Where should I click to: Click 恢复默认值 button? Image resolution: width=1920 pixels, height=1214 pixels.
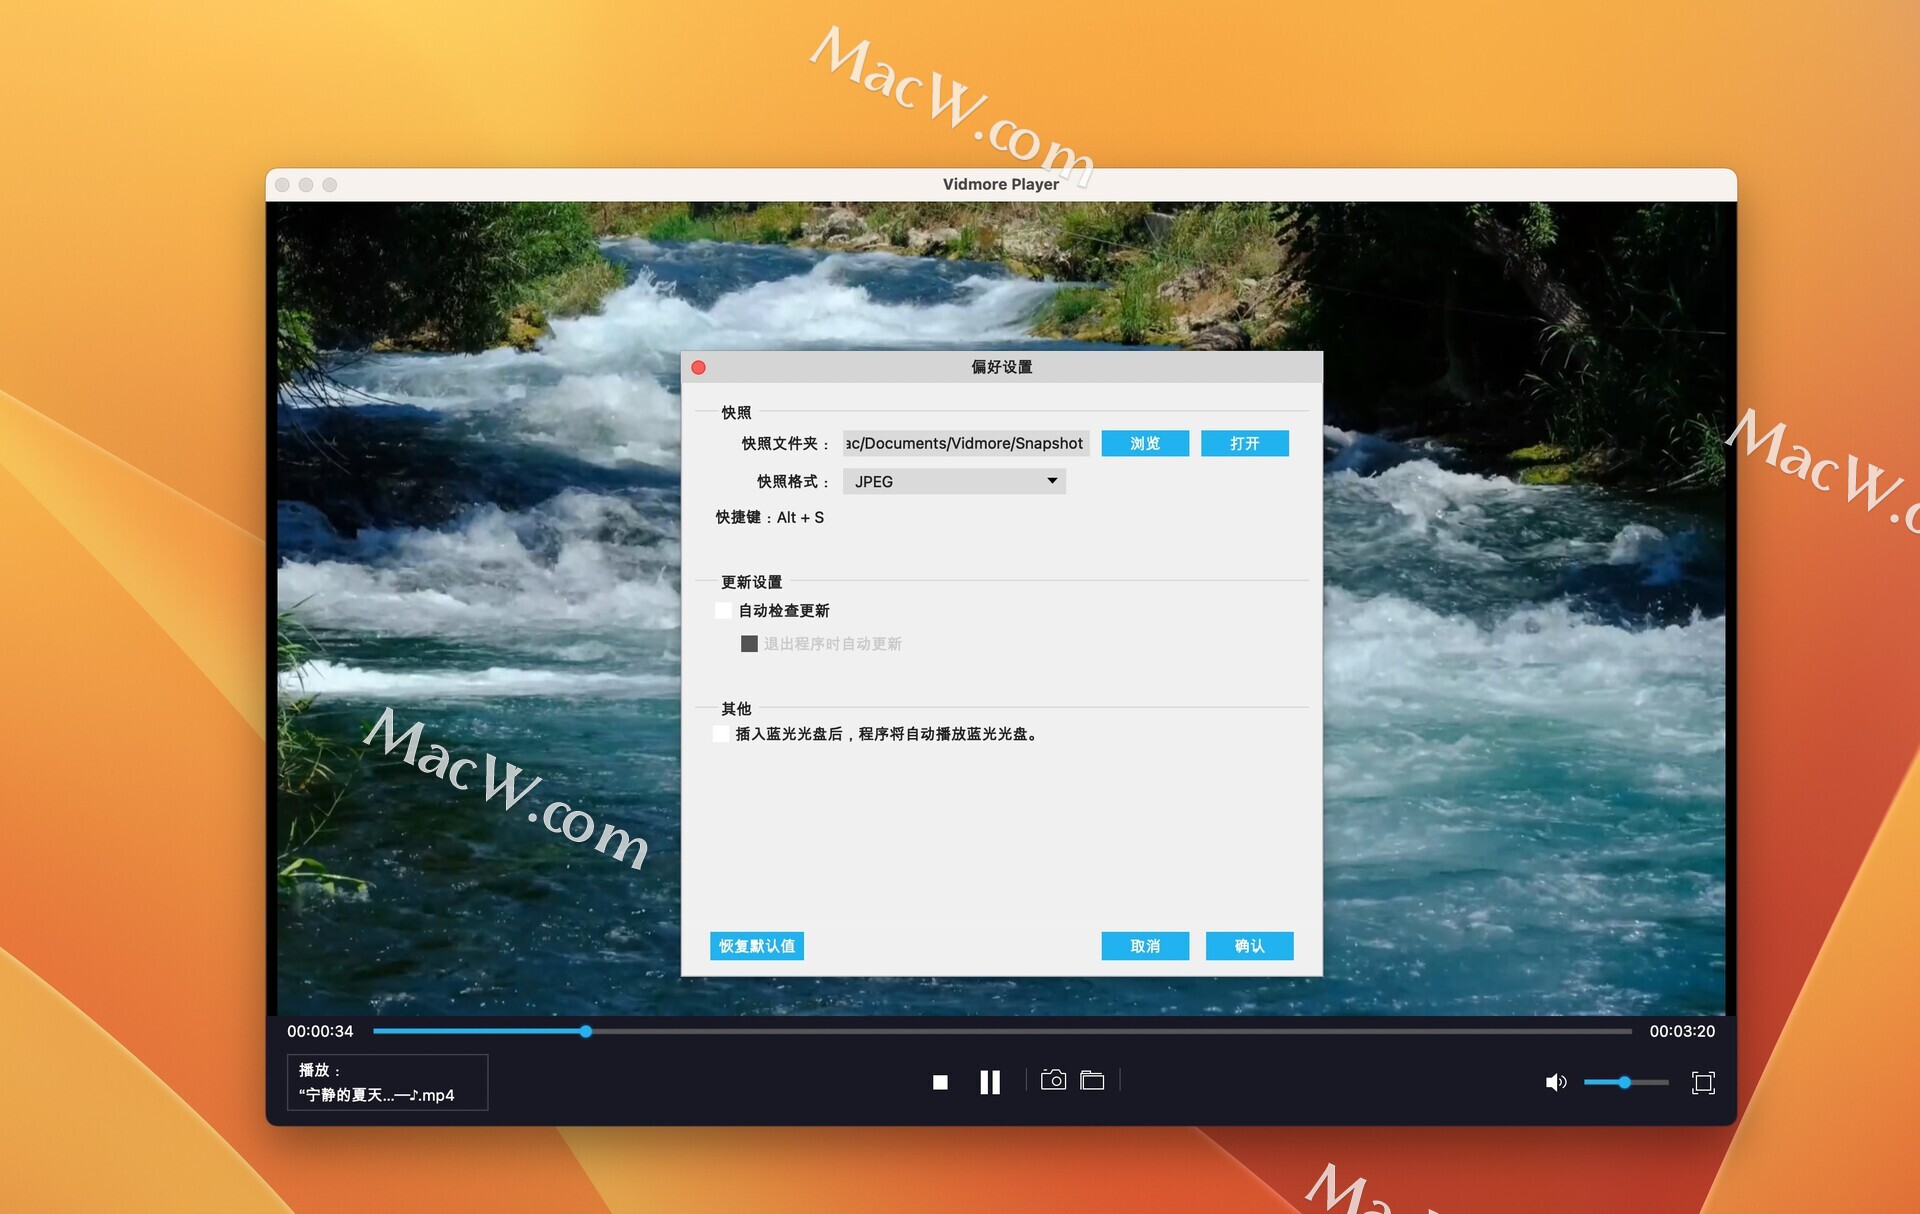click(x=757, y=946)
